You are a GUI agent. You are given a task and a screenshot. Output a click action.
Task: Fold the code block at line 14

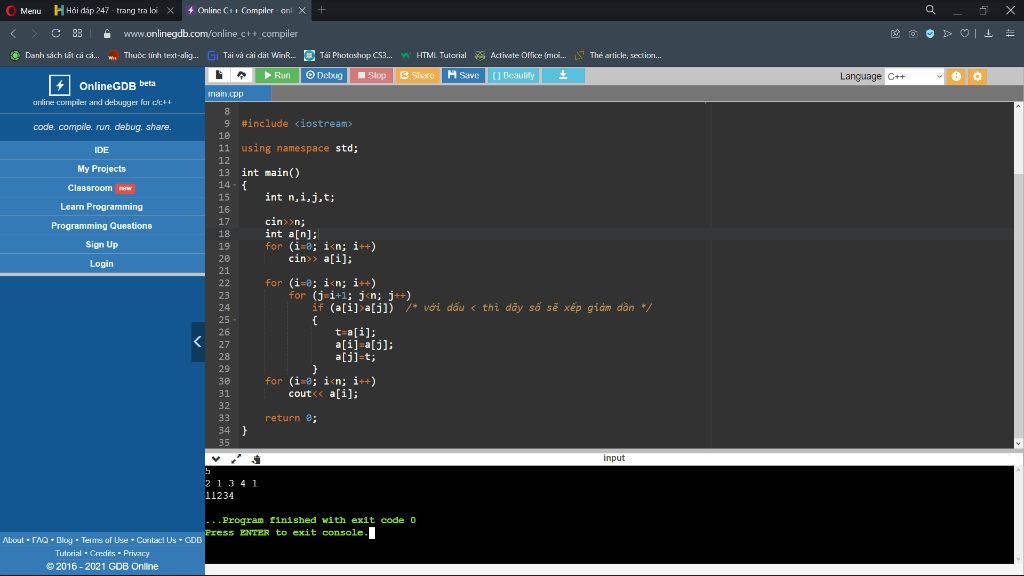pyautogui.click(x=234, y=185)
